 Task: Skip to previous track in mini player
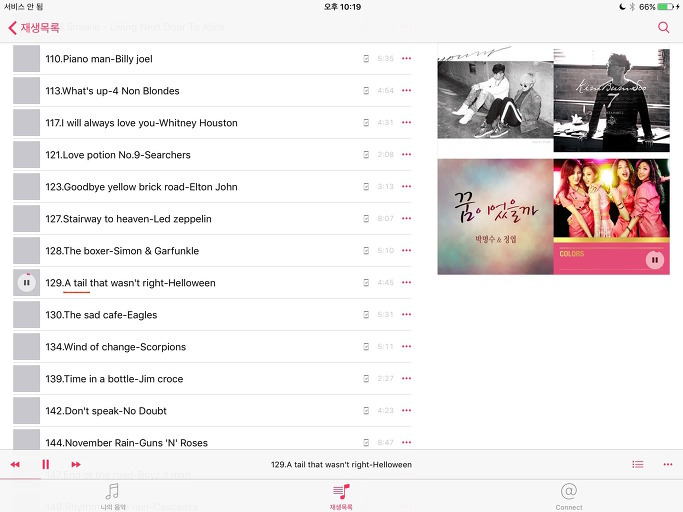click(15, 465)
